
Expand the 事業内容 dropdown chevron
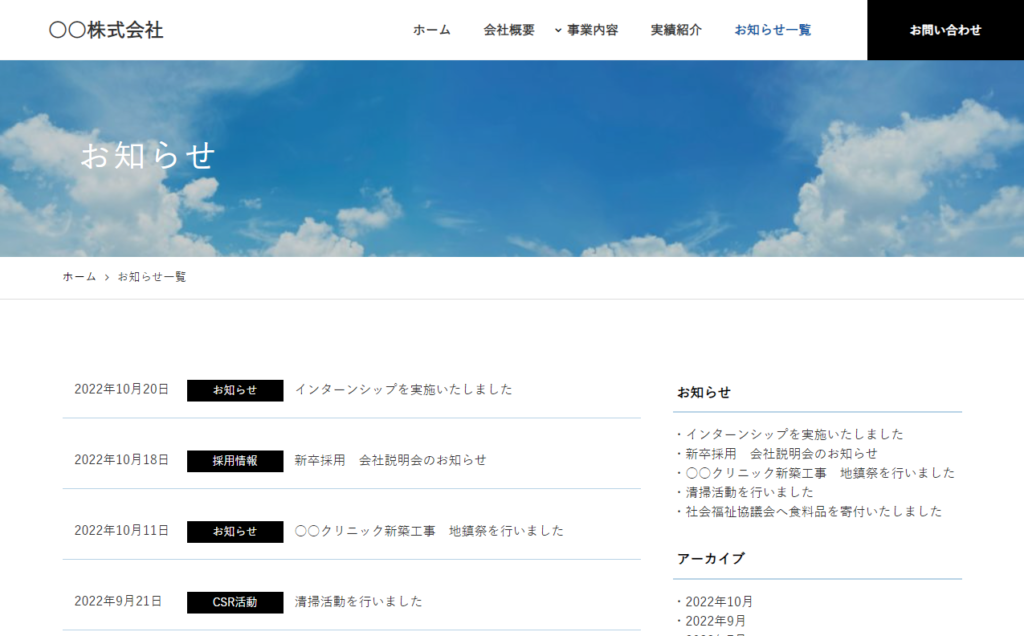559,30
